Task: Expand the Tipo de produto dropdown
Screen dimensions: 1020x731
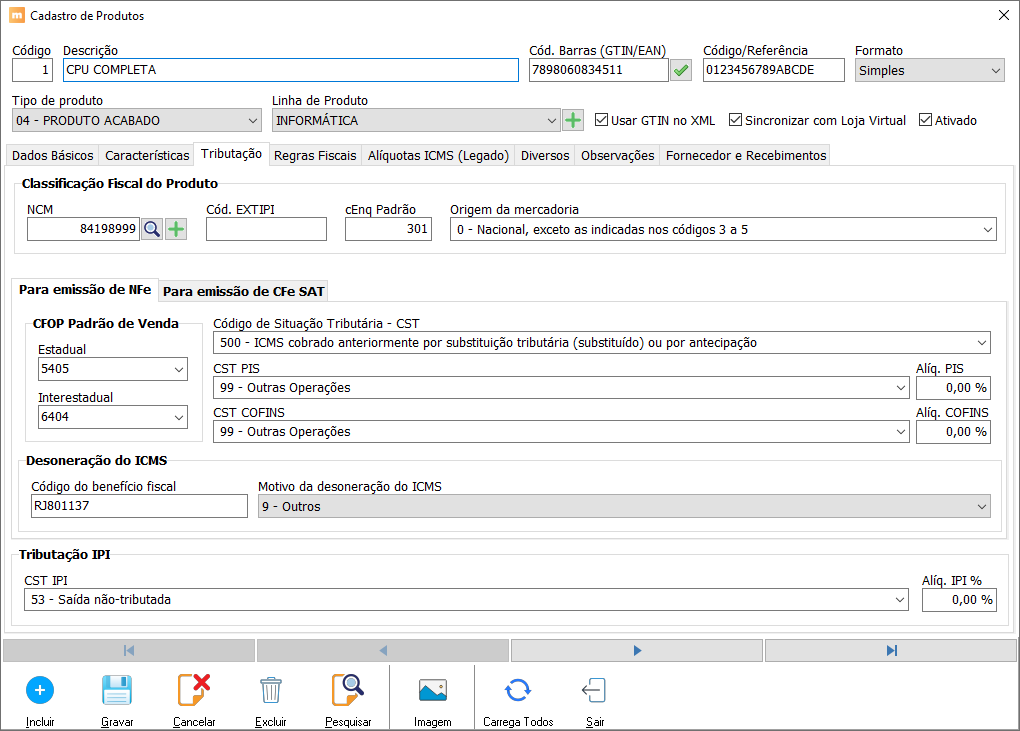Action: click(252, 121)
